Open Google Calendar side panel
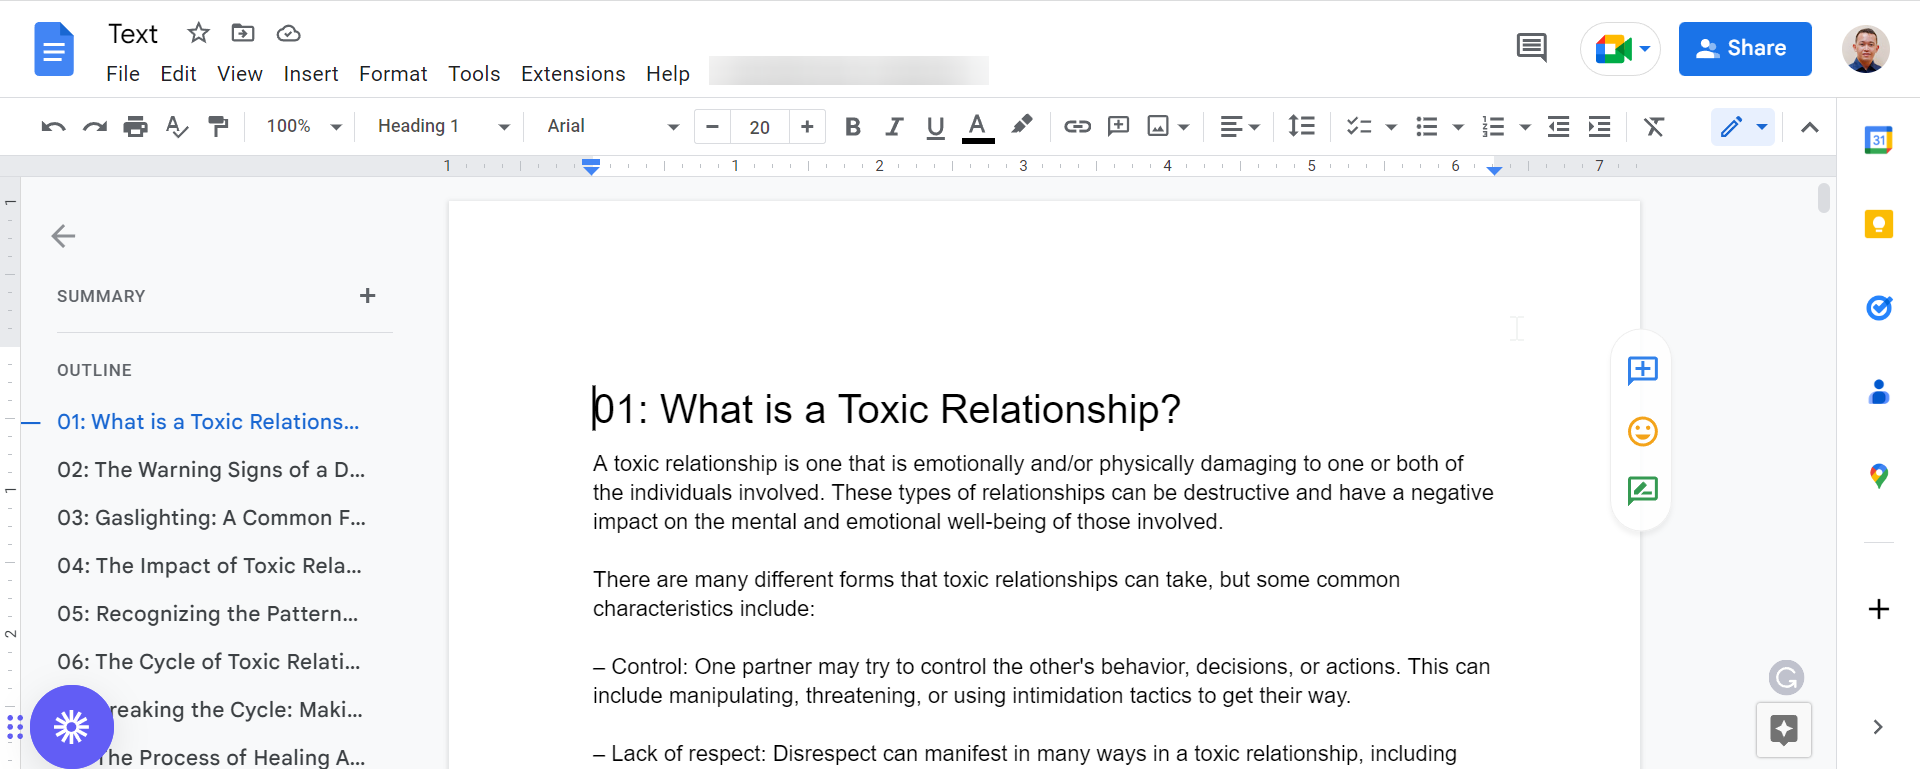The height and width of the screenshot is (769, 1920). pyautogui.click(x=1879, y=140)
